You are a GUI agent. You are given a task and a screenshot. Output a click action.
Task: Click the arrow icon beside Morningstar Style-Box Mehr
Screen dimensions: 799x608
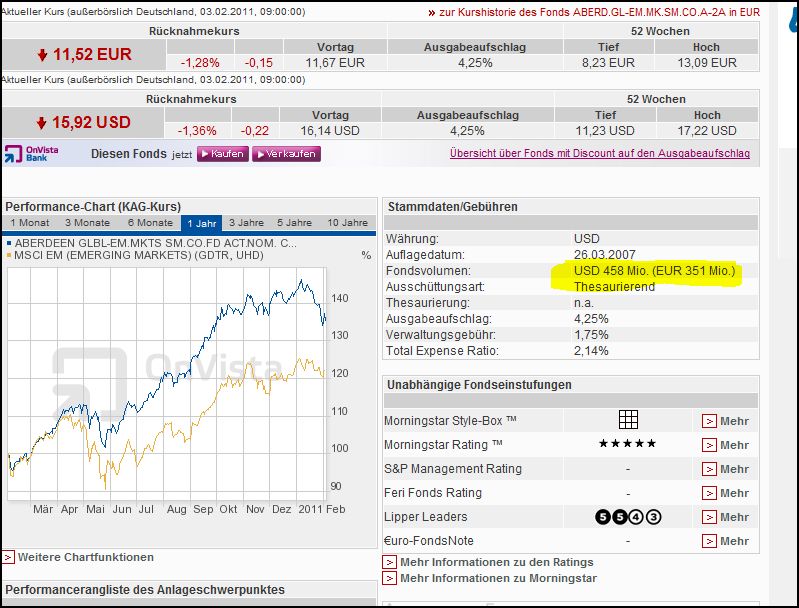click(x=709, y=421)
